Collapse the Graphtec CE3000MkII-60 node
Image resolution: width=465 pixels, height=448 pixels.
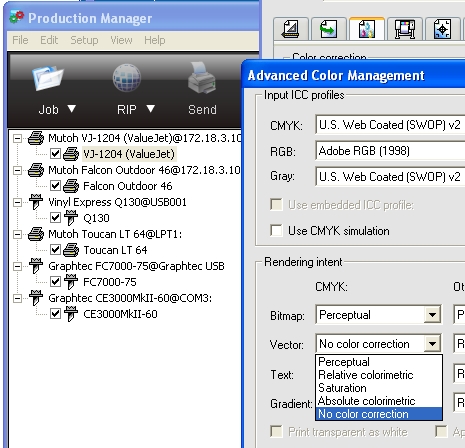pyautogui.click(x=17, y=298)
